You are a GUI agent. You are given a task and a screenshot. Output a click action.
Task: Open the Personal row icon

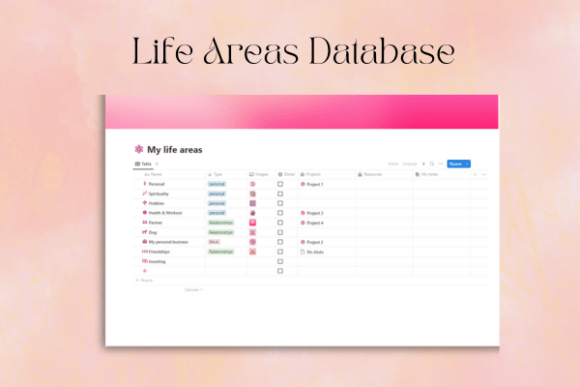tap(145, 184)
